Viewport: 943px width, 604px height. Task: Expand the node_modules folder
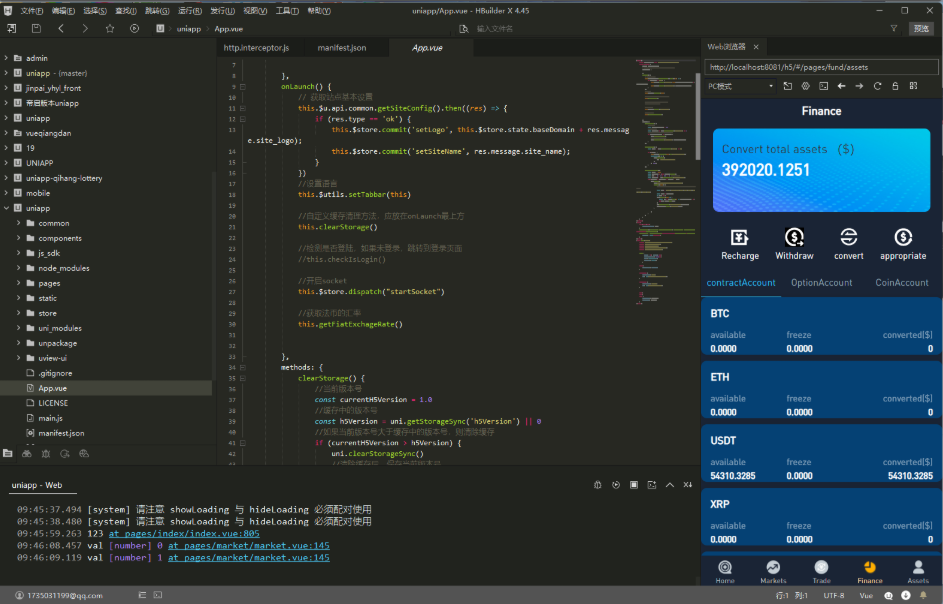click(x=18, y=268)
